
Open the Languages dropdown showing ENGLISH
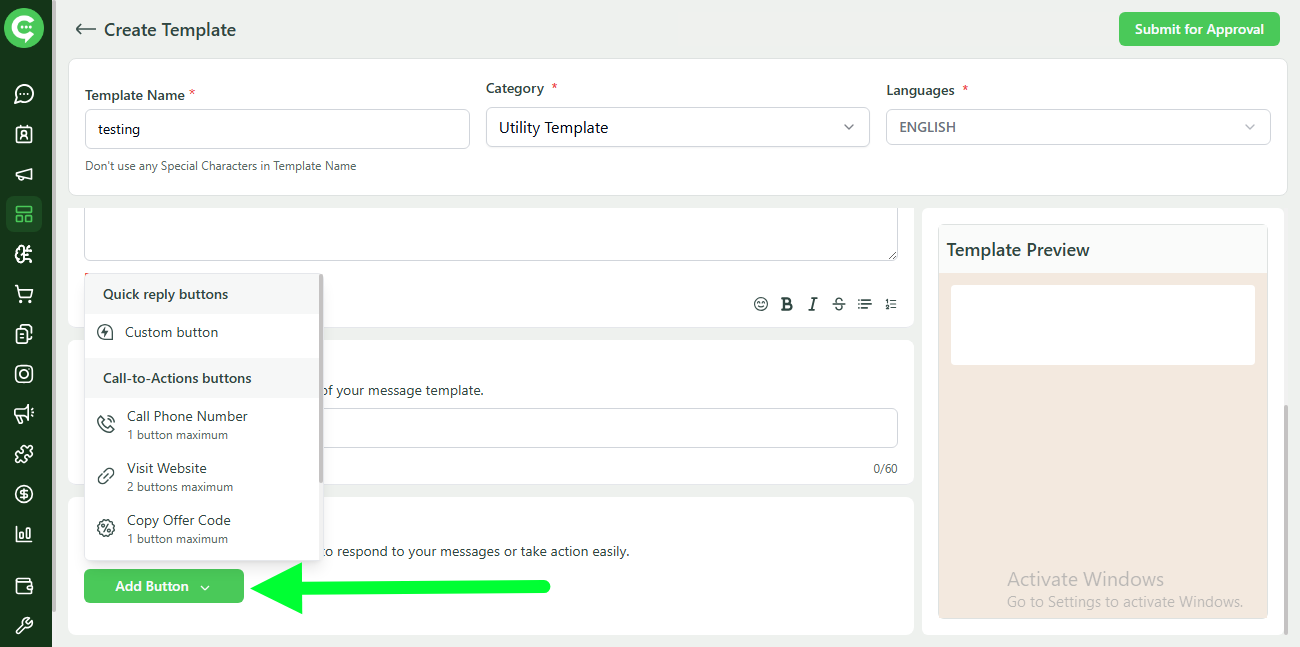(x=1078, y=127)
